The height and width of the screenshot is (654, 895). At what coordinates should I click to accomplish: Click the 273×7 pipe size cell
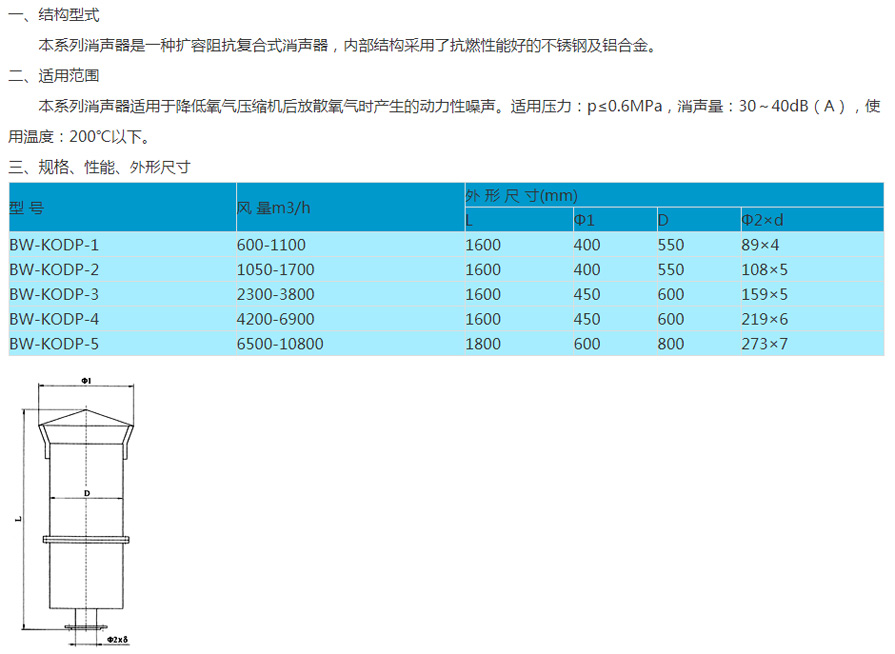[764, 344]
